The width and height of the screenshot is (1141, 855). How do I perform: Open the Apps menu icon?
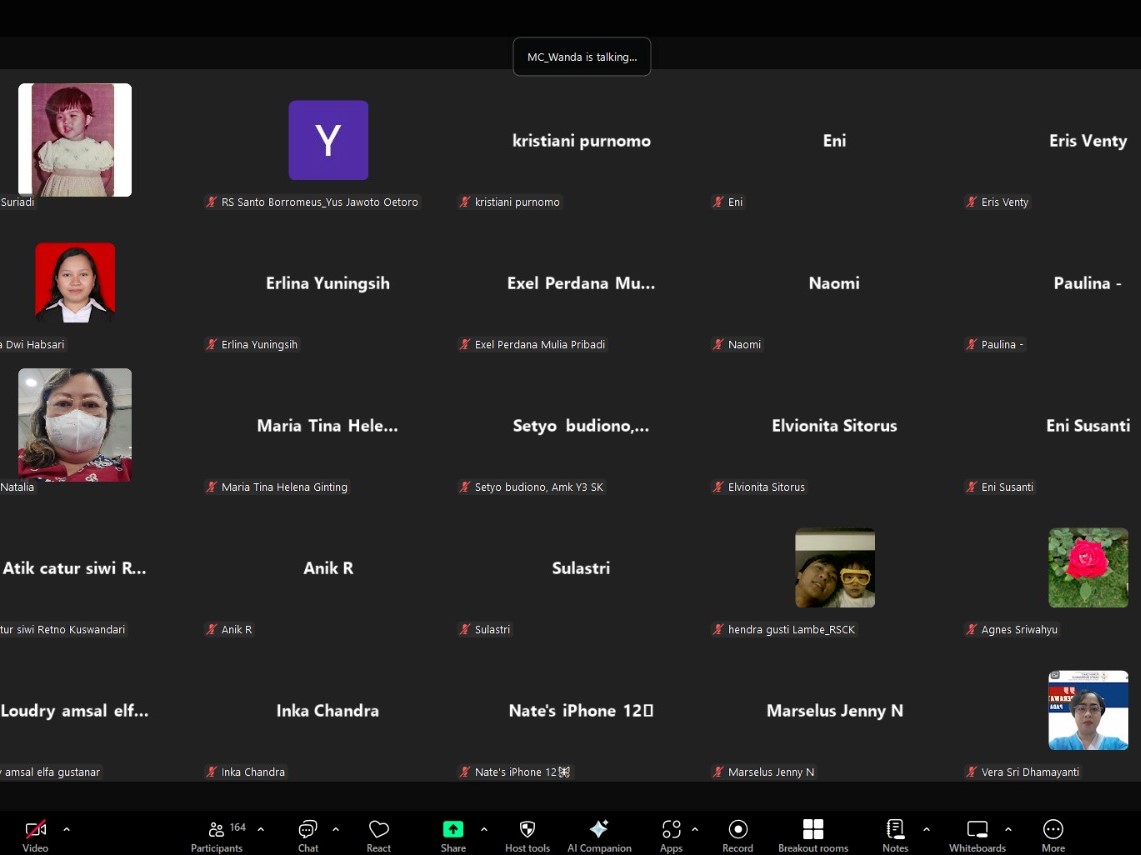point(671,835)
